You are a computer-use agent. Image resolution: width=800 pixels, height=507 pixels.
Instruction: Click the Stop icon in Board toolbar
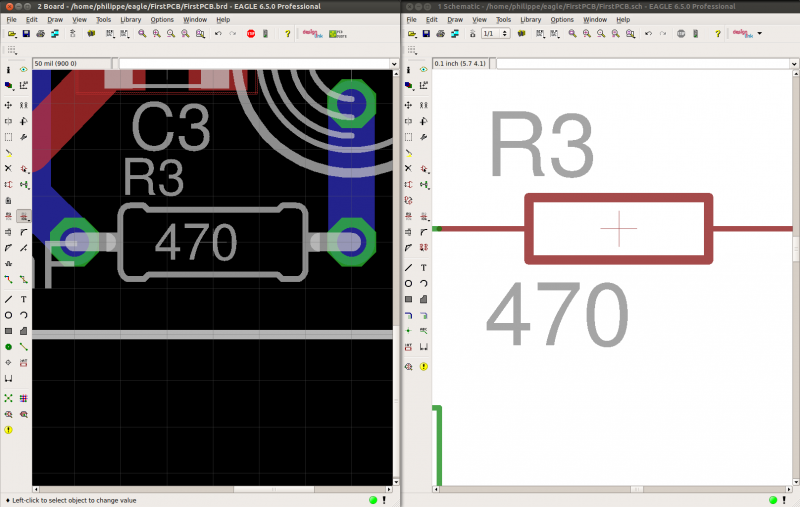coord(251,33)
